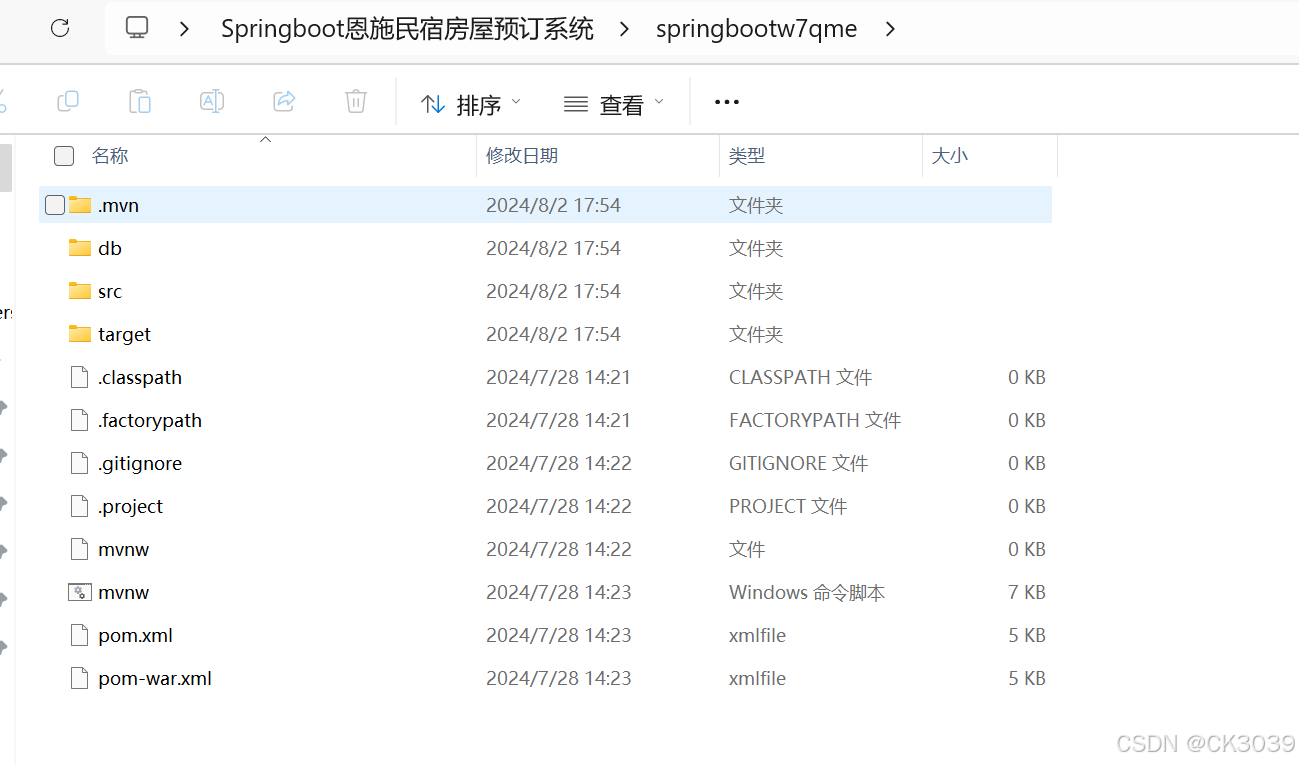Click the Share toolbar icon

point(284,101)
